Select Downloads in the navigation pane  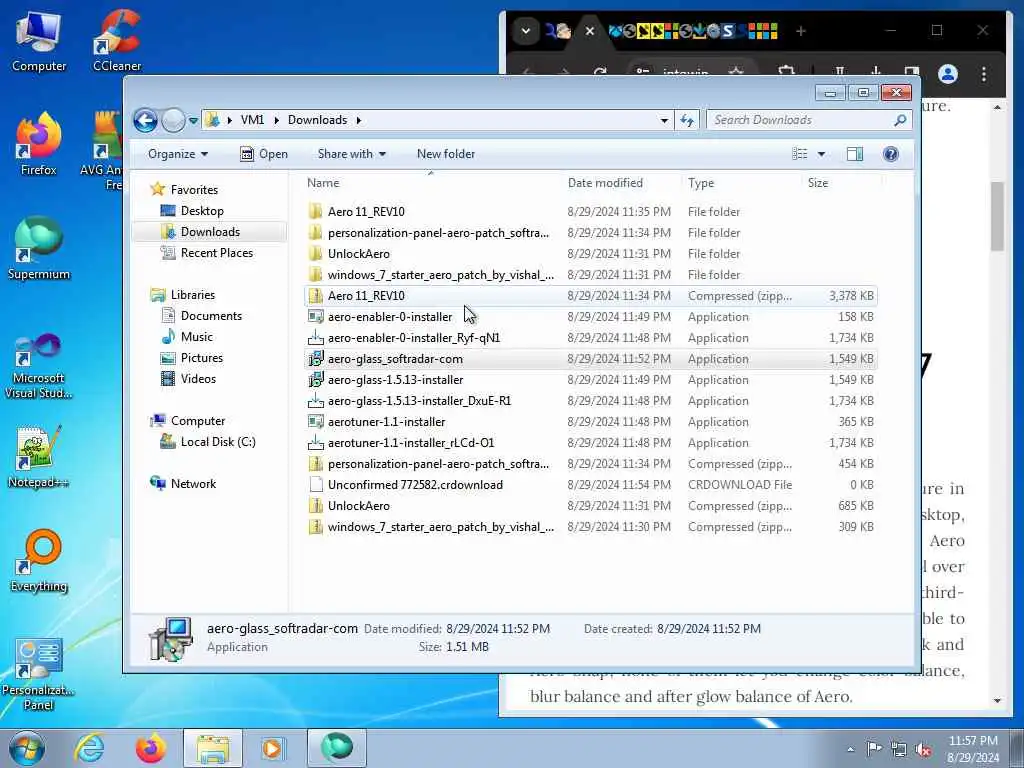tap(210, 232)
